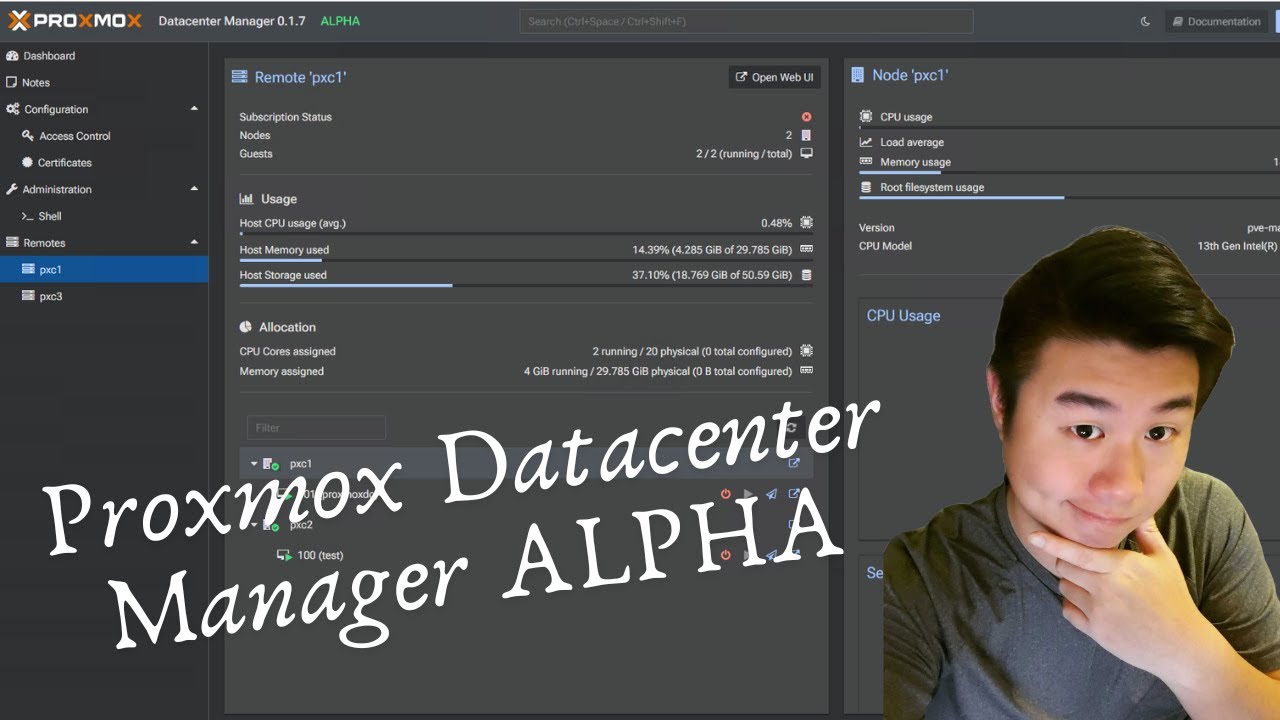1280x720 pixels.
Task: Collapse the Remotes section arrow
Action: pos(194,243)
